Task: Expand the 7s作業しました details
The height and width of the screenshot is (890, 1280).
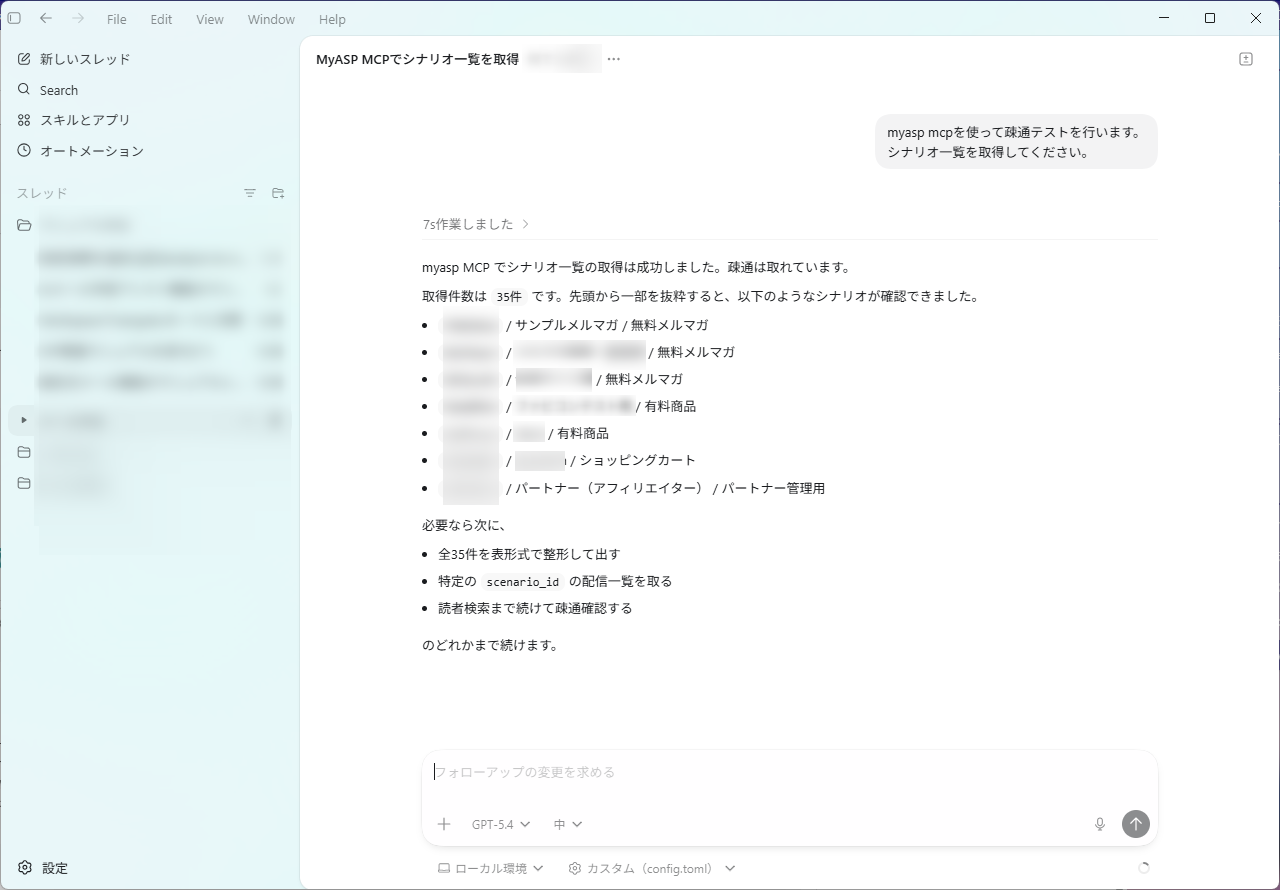Action: click(x=476, y=224)
